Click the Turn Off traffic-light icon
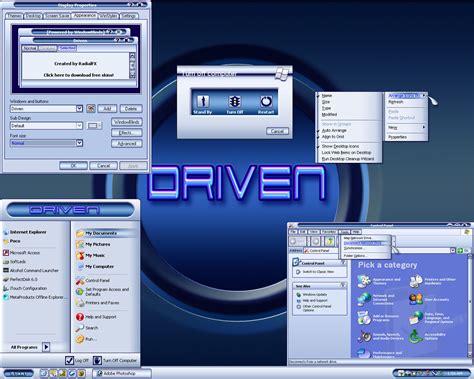This screenshot has width=474, height=379. coord(235,101)
